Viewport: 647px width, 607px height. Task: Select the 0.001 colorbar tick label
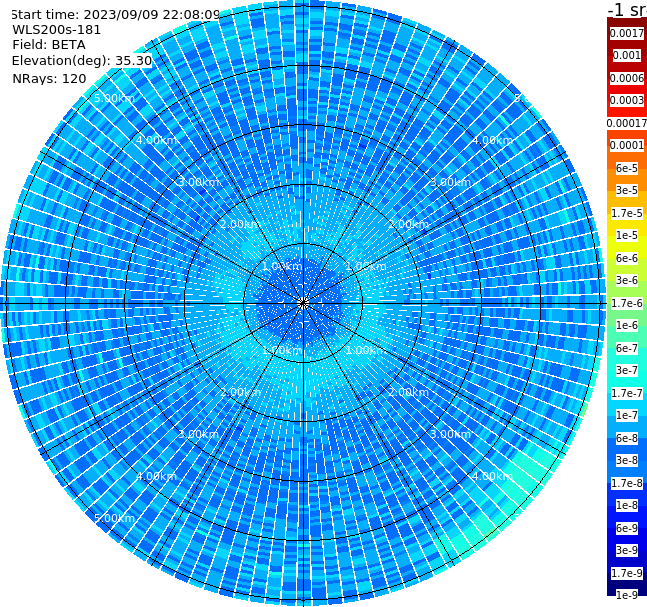click(627, 55)
